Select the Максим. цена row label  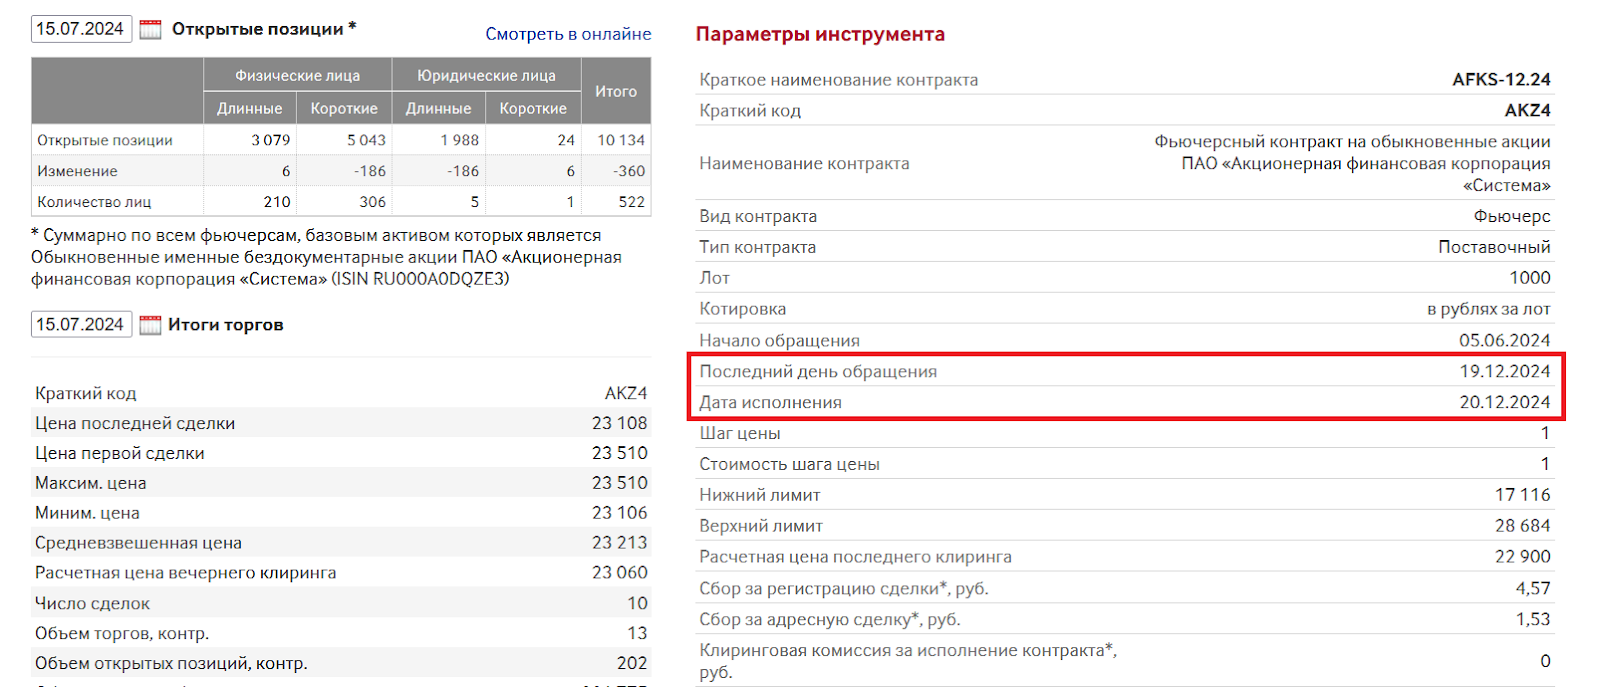(x=90, y=483)
